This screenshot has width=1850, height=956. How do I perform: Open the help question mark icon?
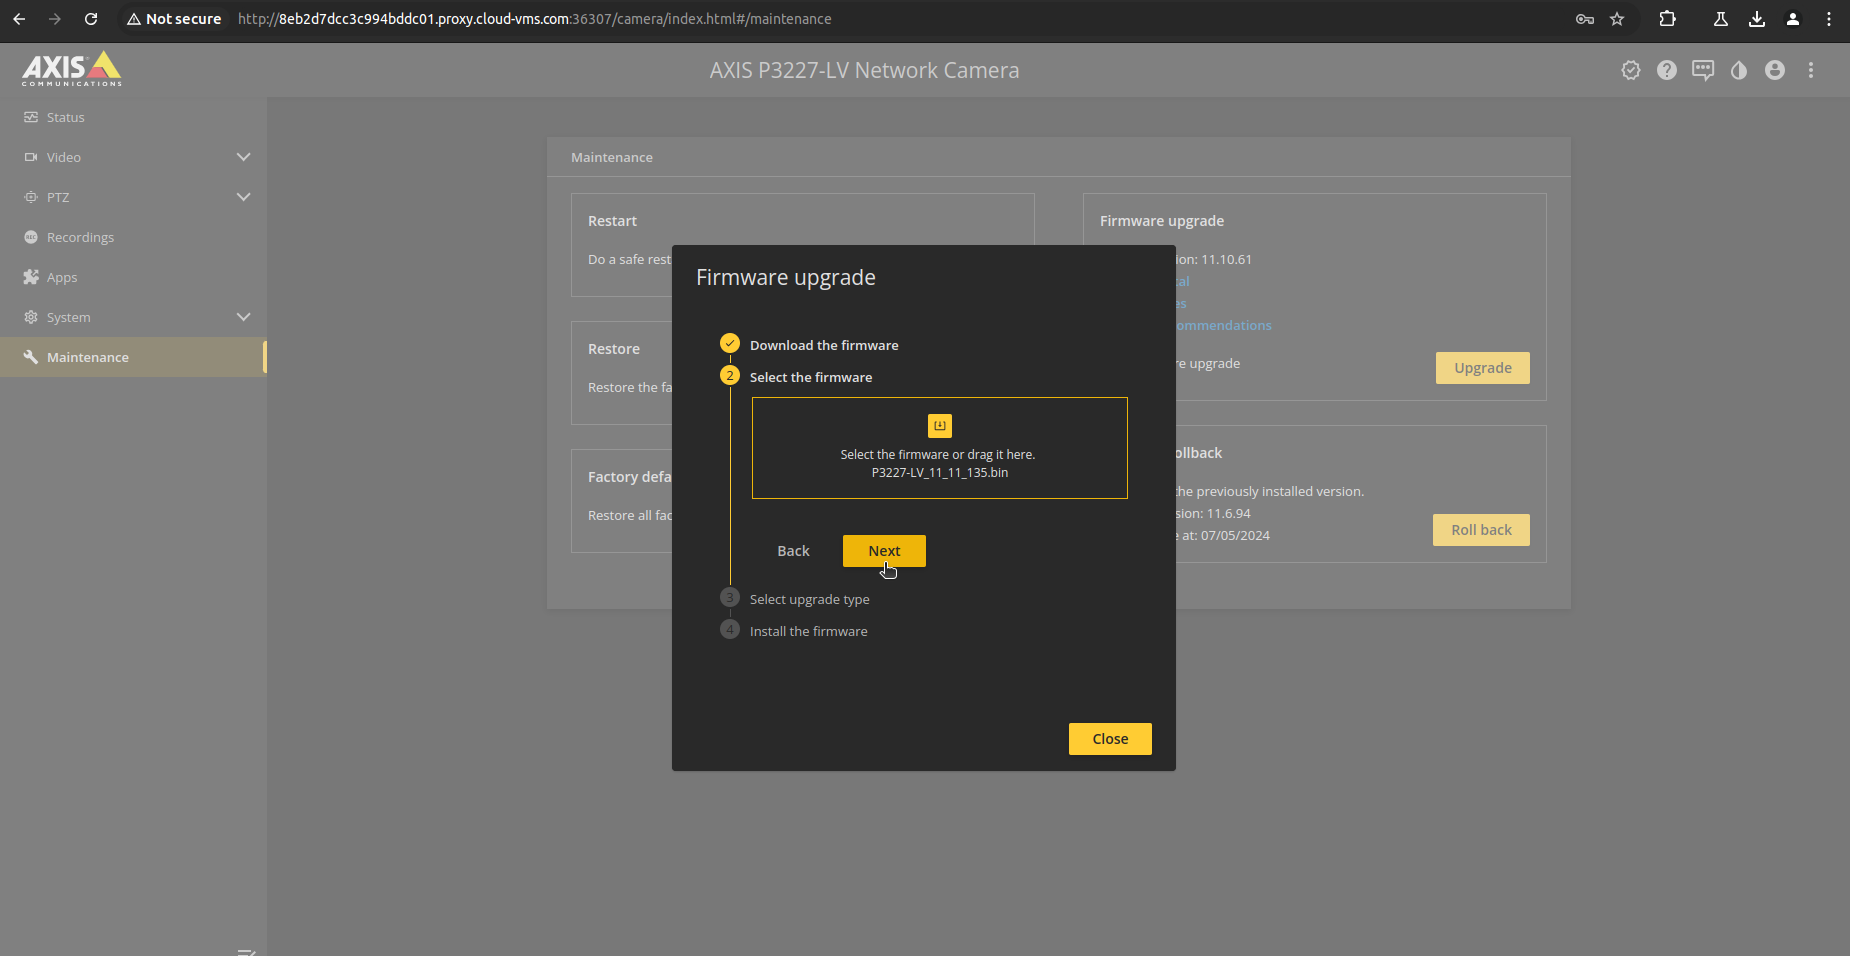[x=1666, y=70]
